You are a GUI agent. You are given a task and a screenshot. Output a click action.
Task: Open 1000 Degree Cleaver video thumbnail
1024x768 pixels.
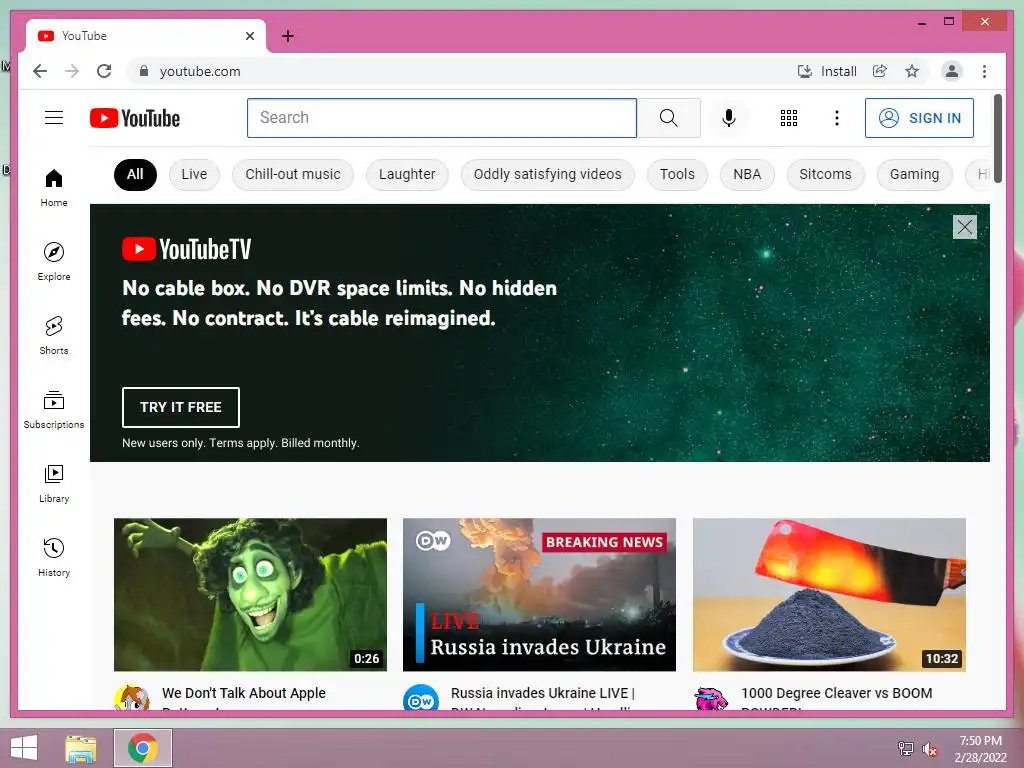829,594
